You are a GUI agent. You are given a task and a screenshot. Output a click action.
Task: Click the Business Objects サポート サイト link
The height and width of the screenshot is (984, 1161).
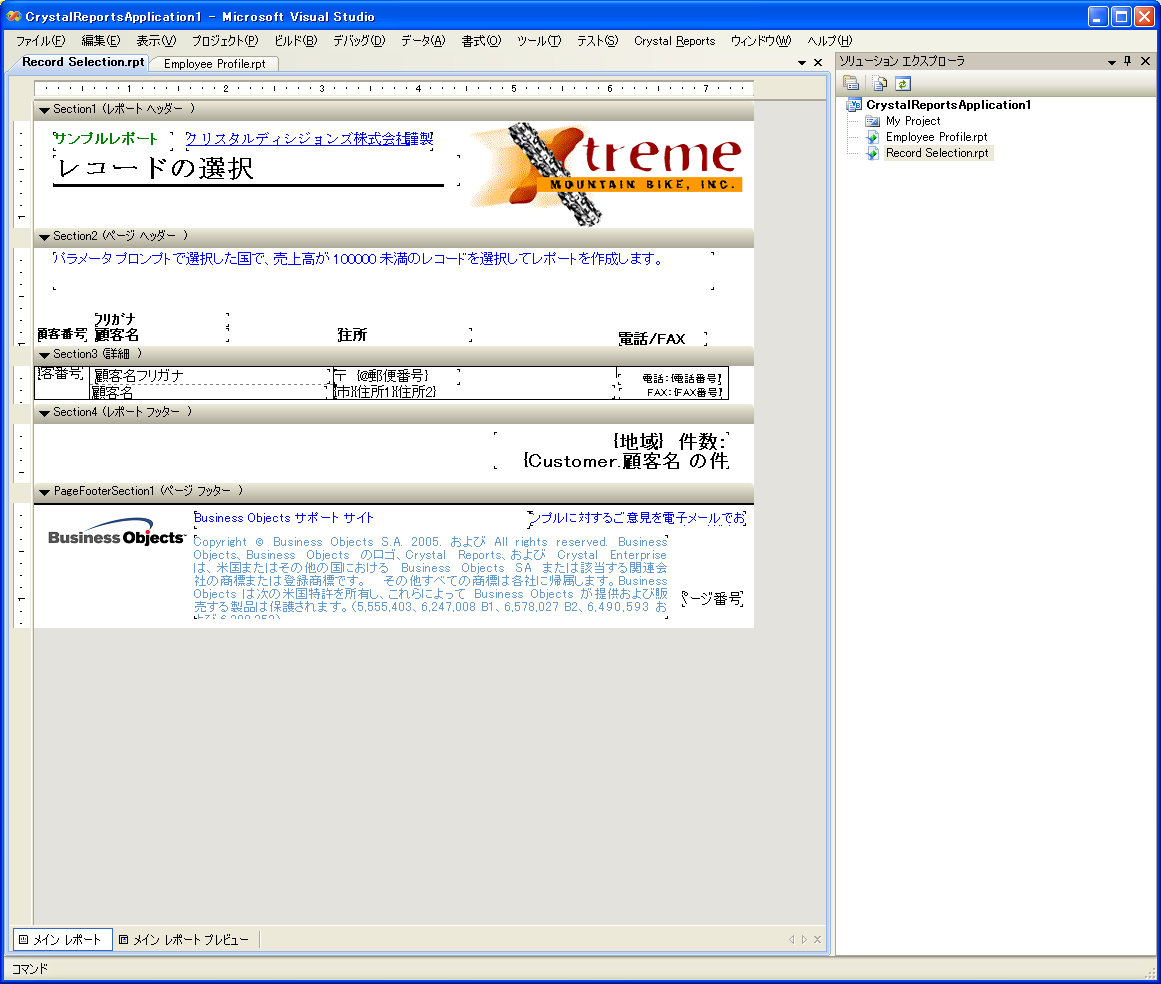284,518
